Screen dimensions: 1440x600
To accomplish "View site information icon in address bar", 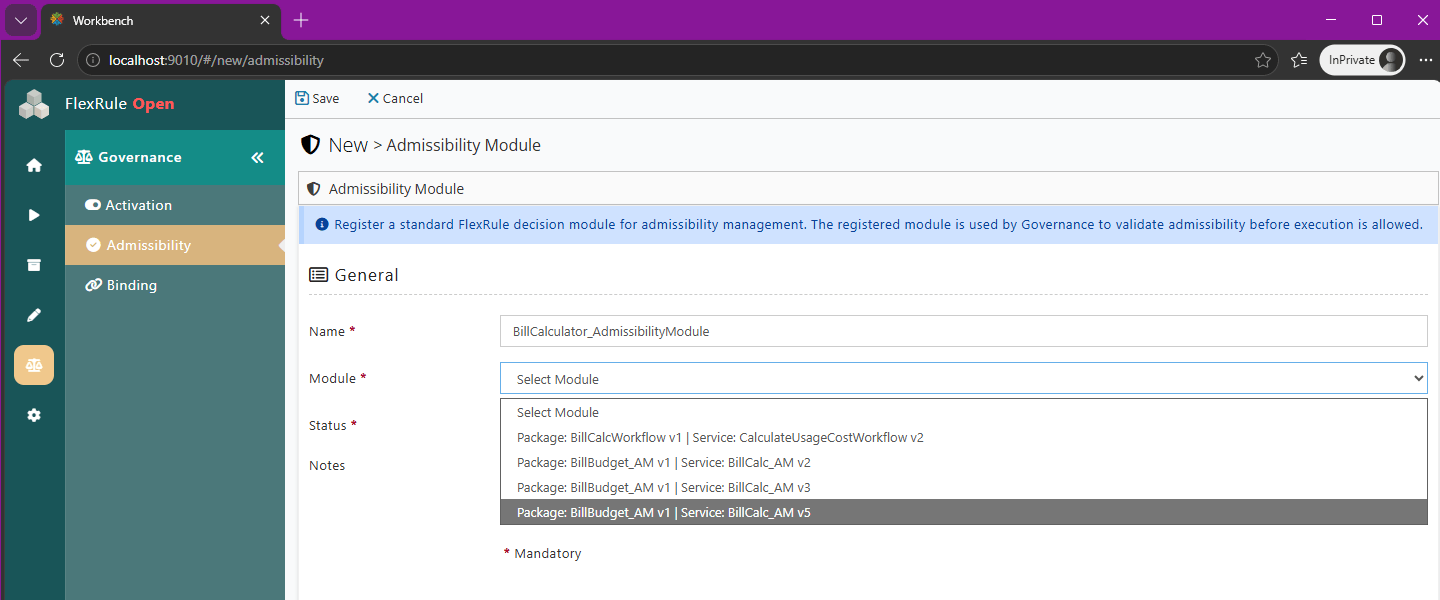I will [x=93, y=60].
